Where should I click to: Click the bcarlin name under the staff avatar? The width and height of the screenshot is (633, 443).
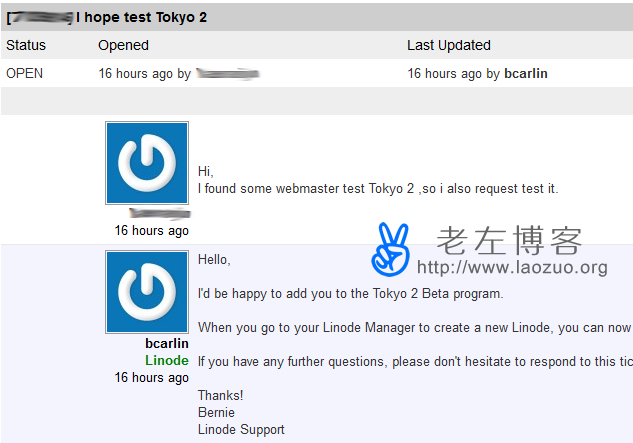point(166,344)
